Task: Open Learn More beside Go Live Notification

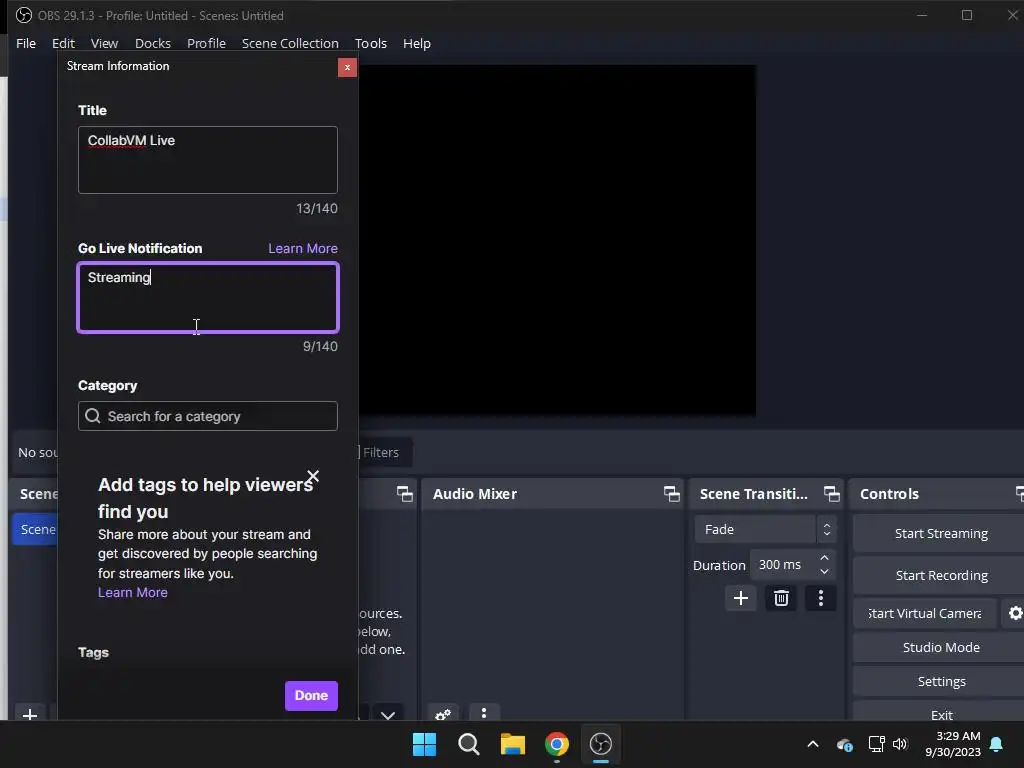Action: [x=303, y=248]
